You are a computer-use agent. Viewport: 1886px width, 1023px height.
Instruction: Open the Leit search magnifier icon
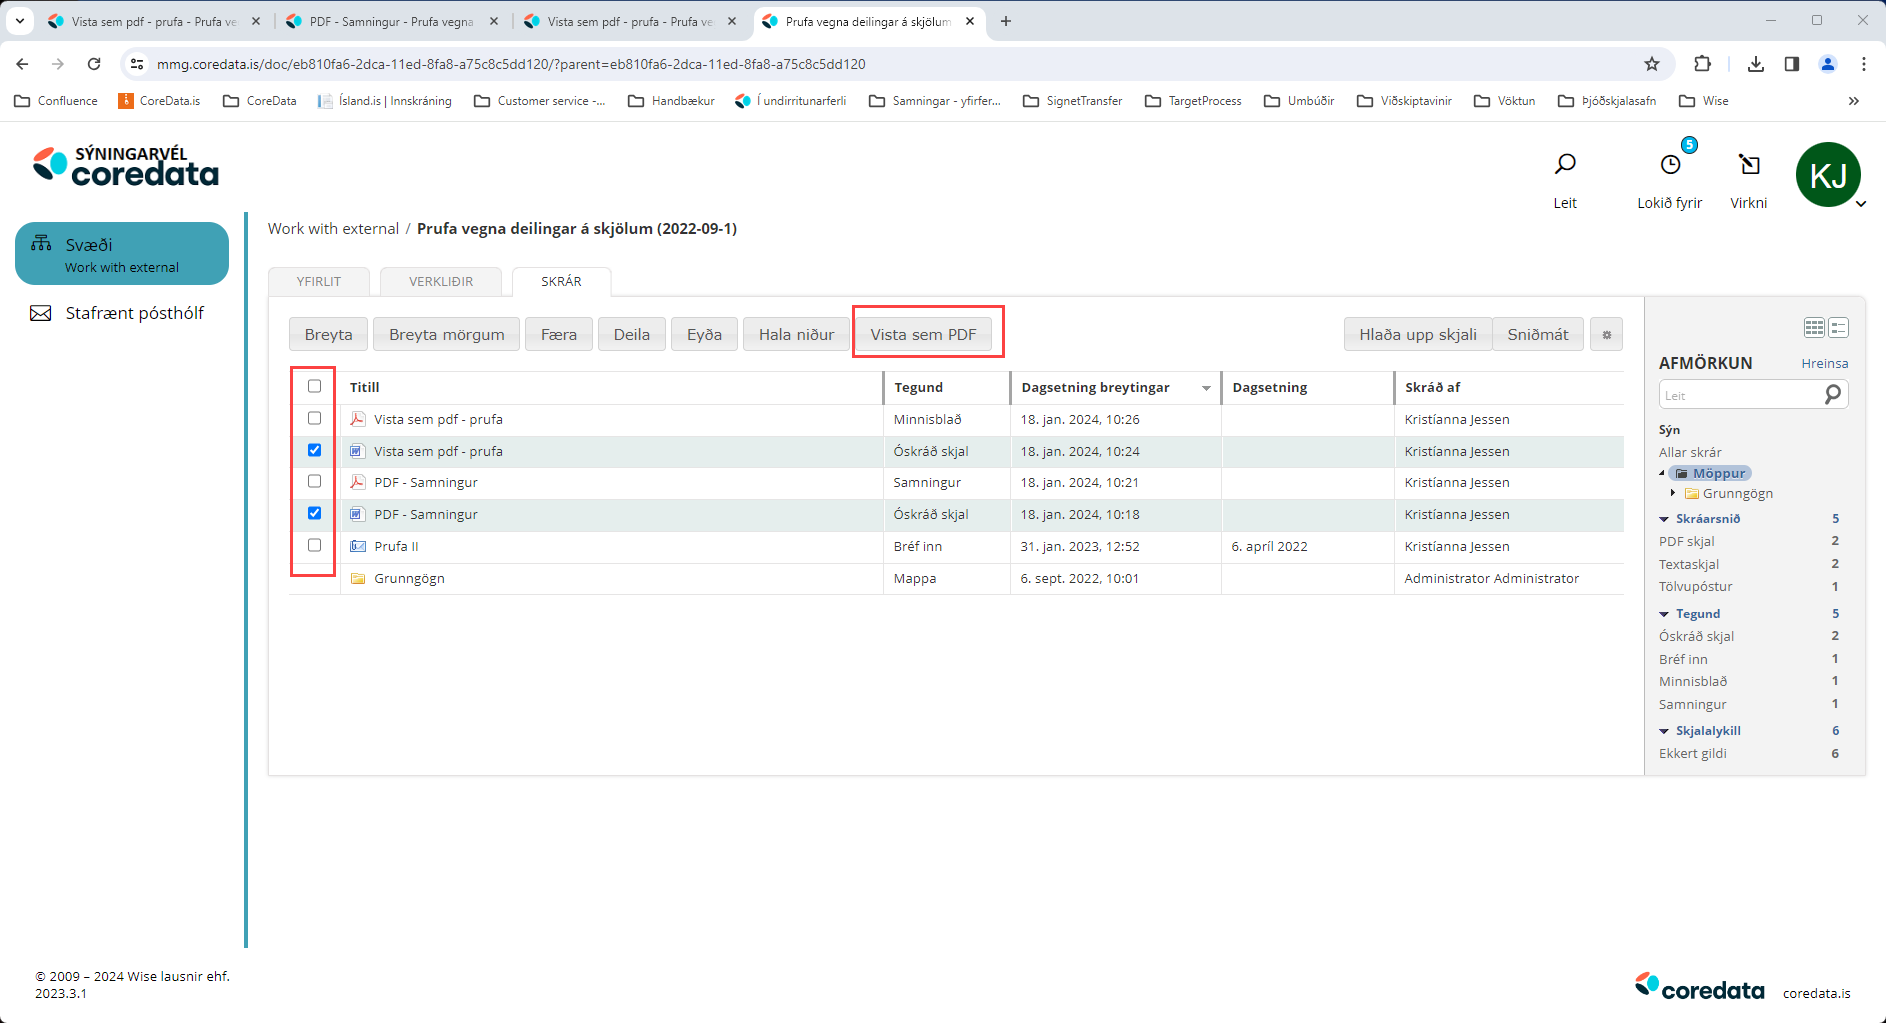[x=1565, y=165]
